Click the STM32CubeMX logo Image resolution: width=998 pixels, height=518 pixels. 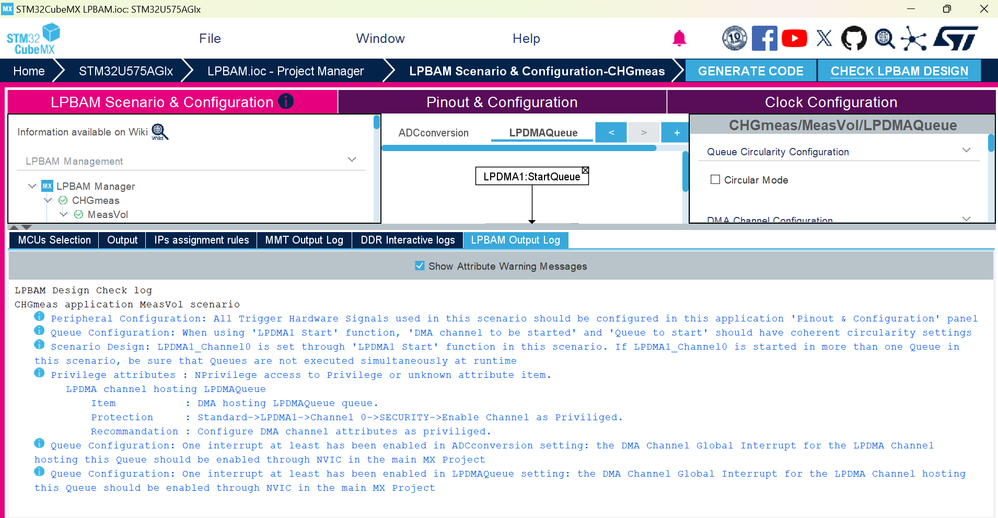click(33, 39)
